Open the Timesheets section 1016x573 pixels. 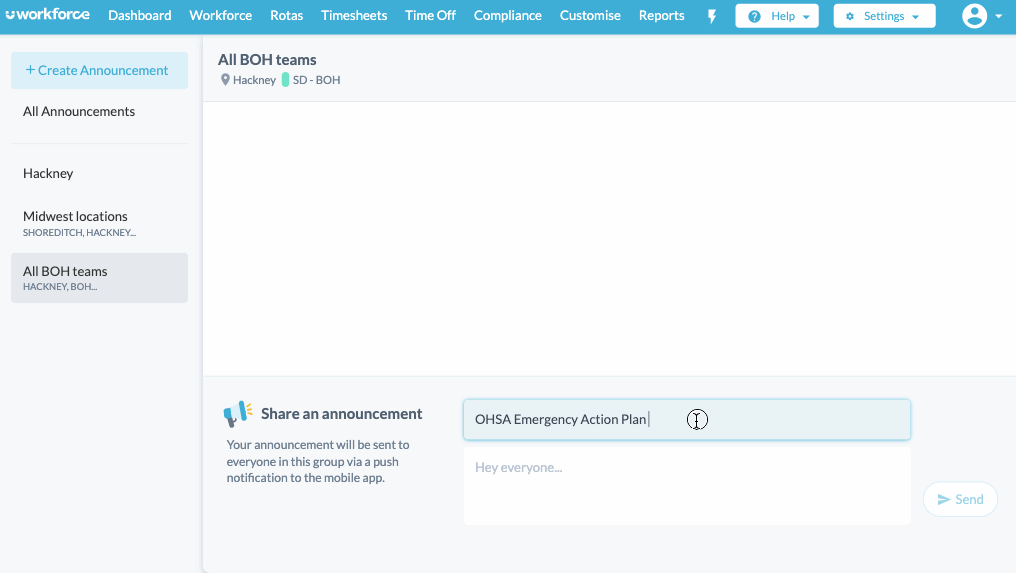pos(354,16)
